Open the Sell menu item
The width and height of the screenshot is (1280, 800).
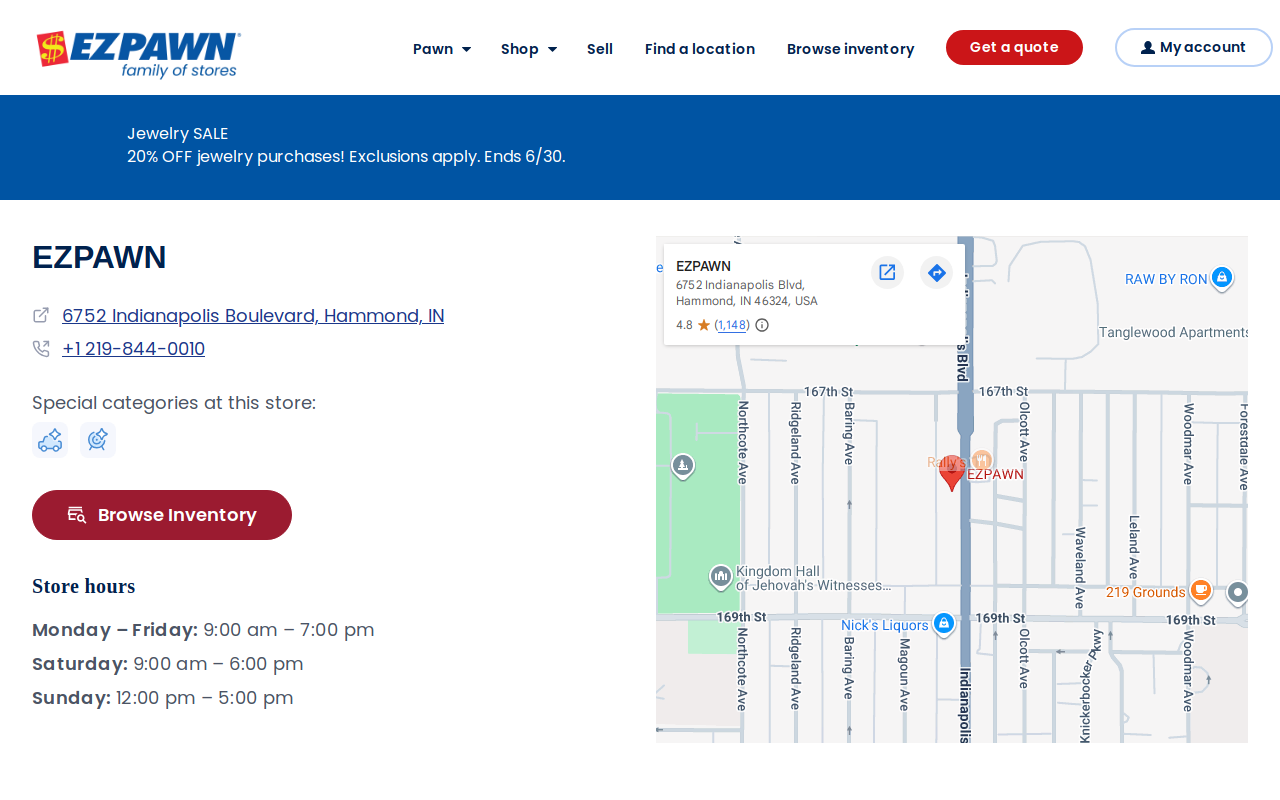[600, 49]
